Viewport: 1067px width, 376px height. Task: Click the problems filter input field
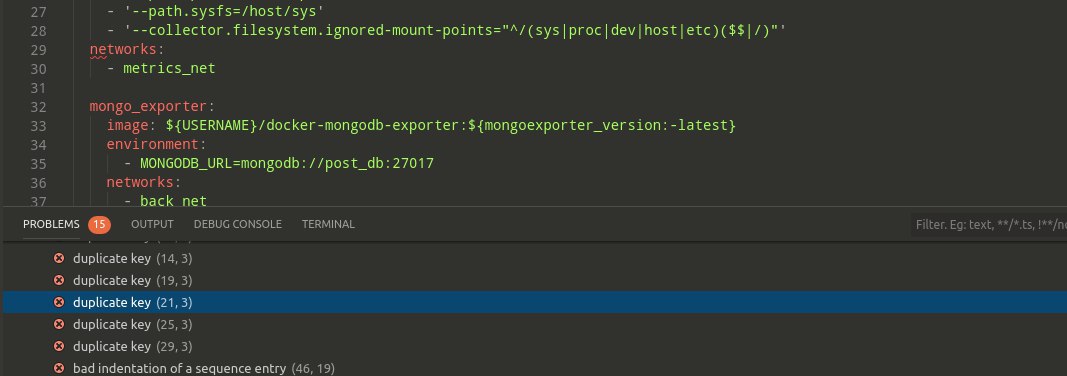tap(989, 224)
